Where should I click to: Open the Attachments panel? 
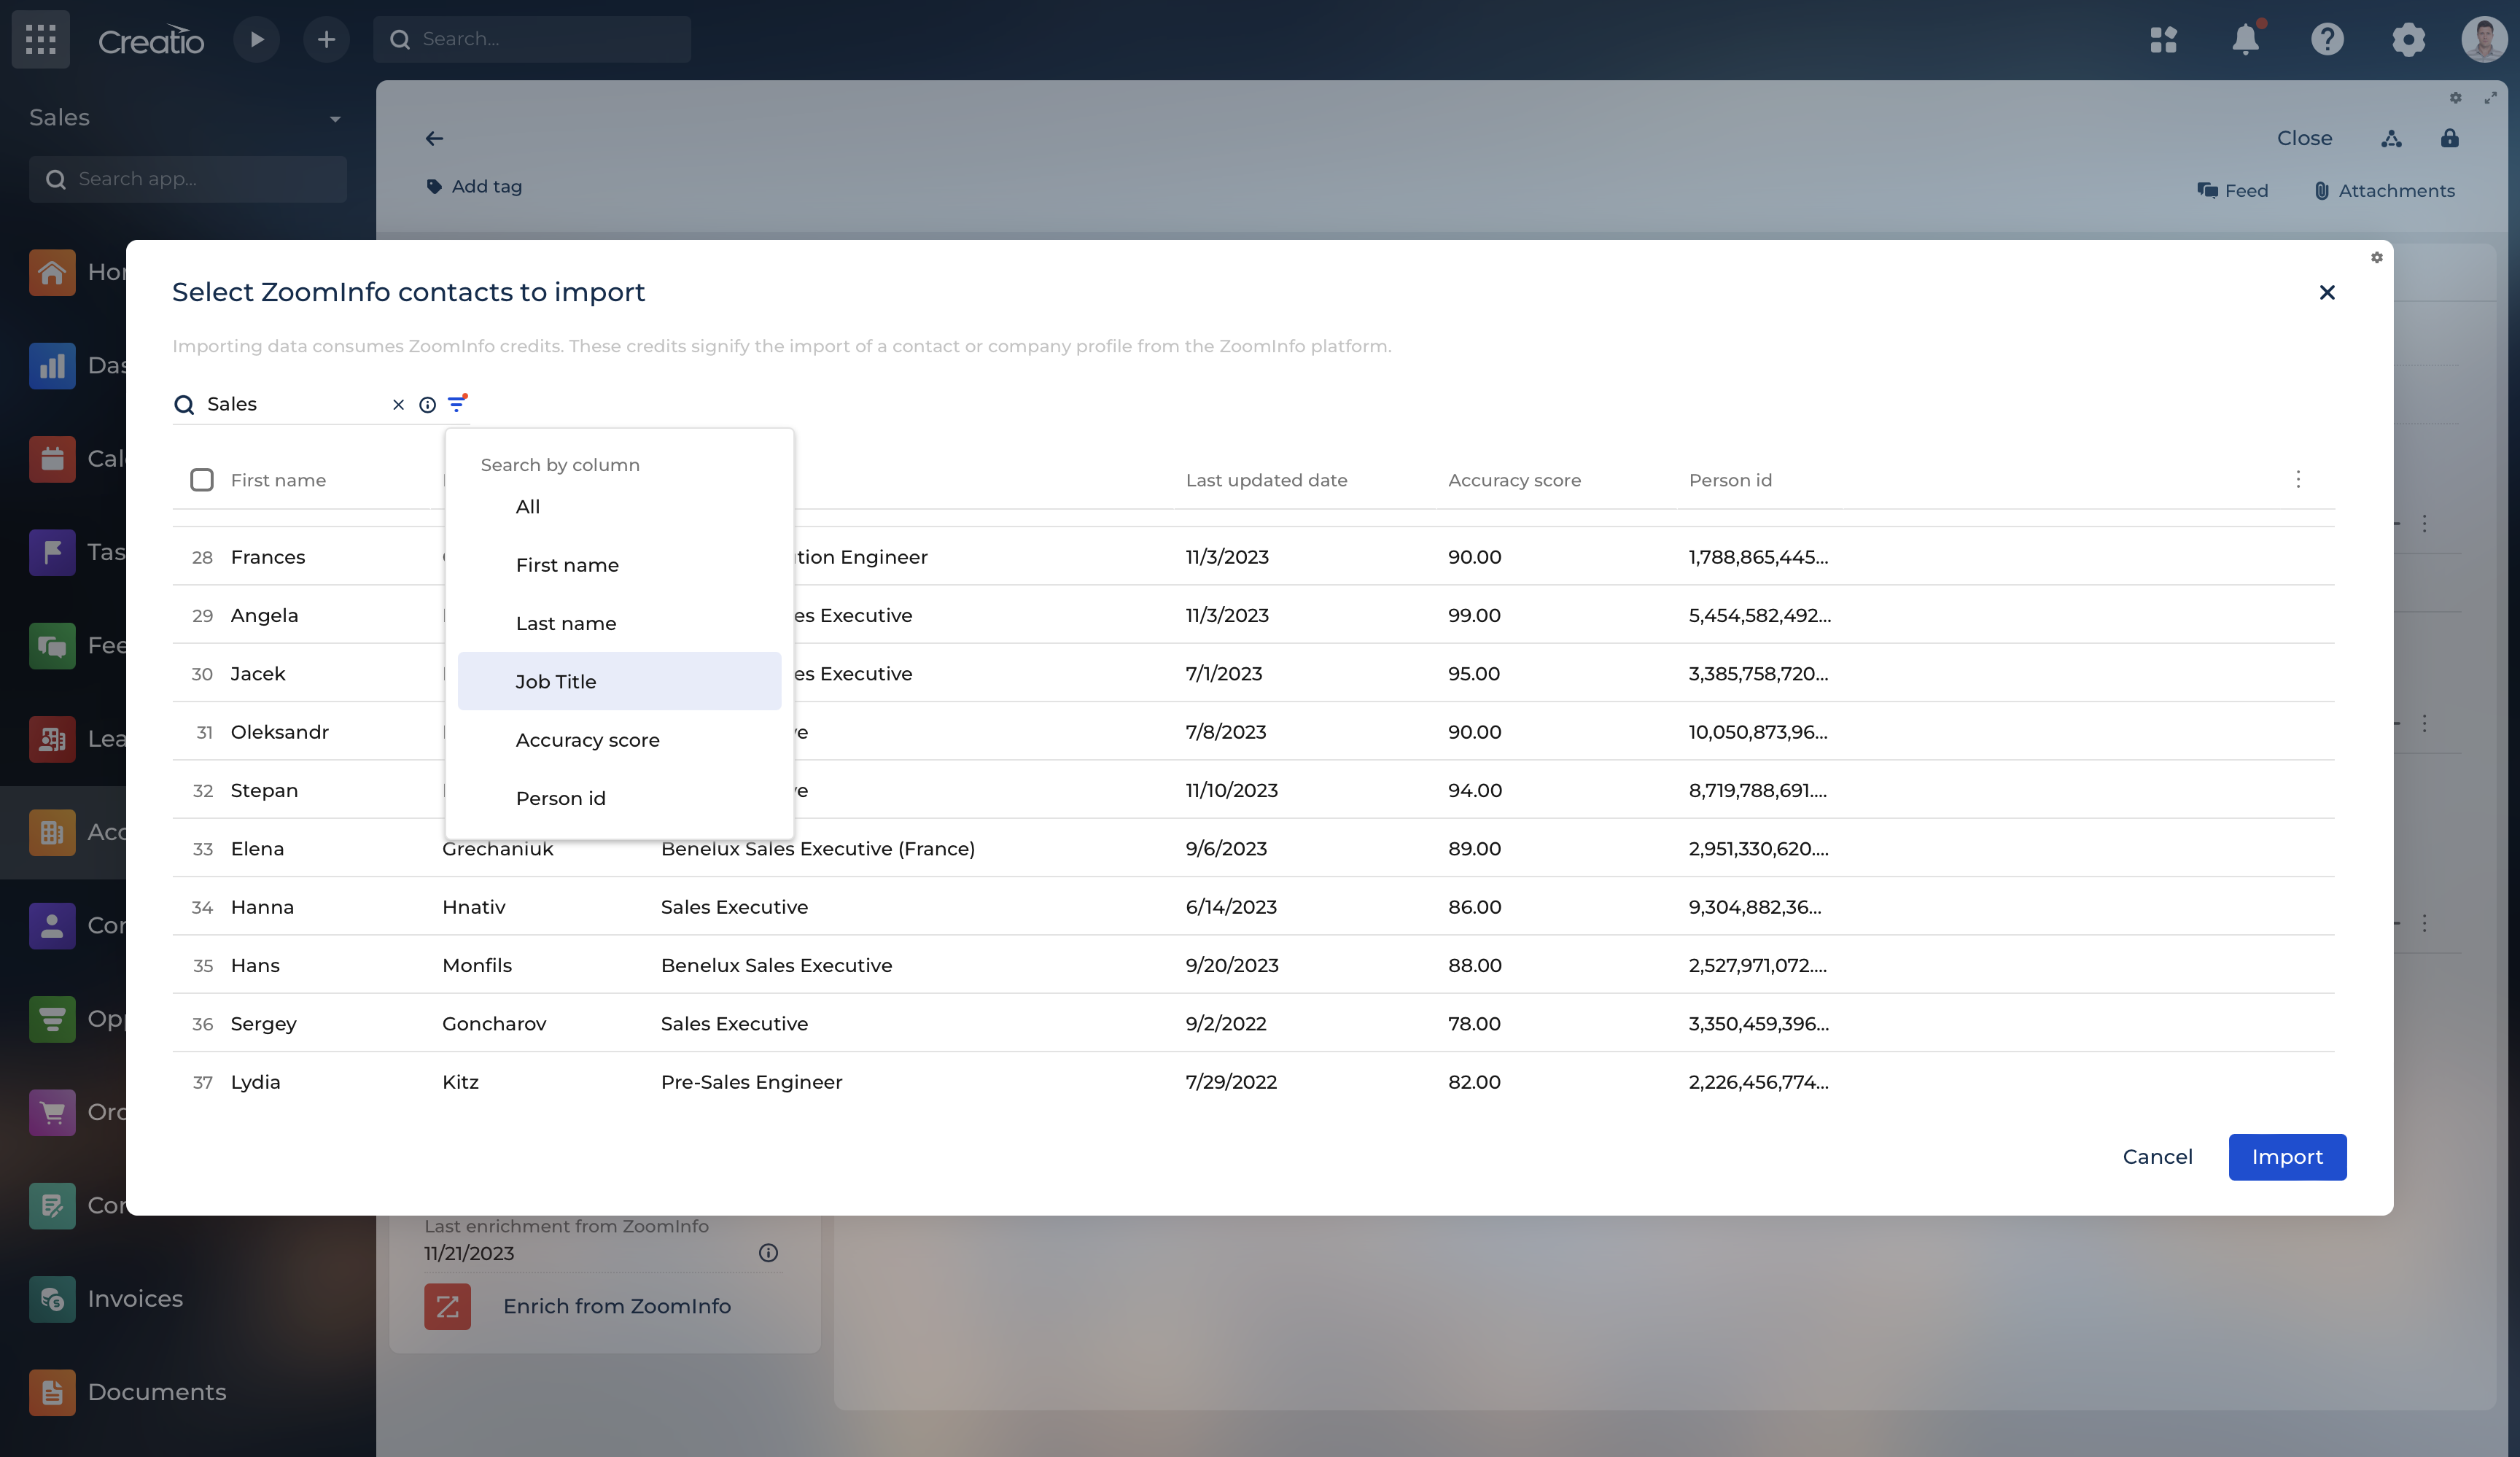[2384, 190]
